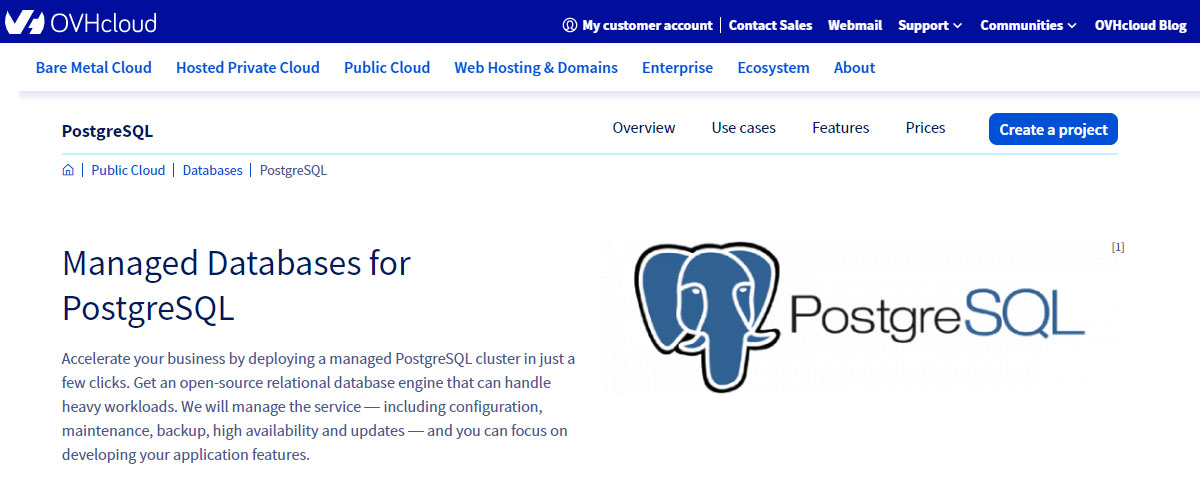The height and width of the screenshot is (500, 1200).
Task: Open the Public Cloud menu
Action: tap(387, 68)
